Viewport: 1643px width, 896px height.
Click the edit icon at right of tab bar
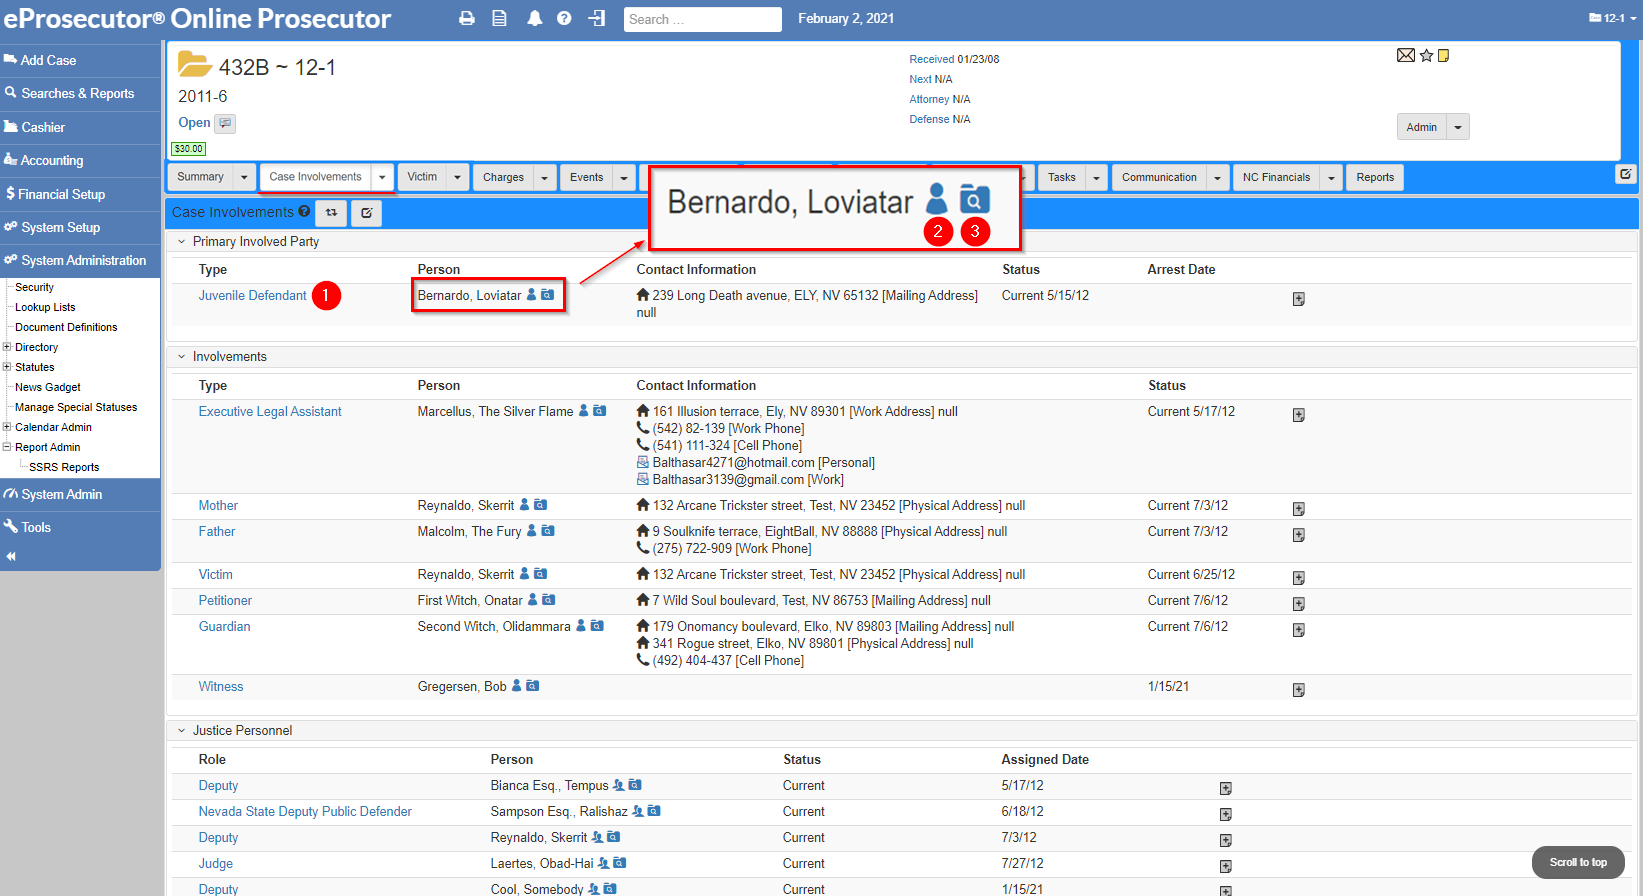click(x=1626, y=174)
